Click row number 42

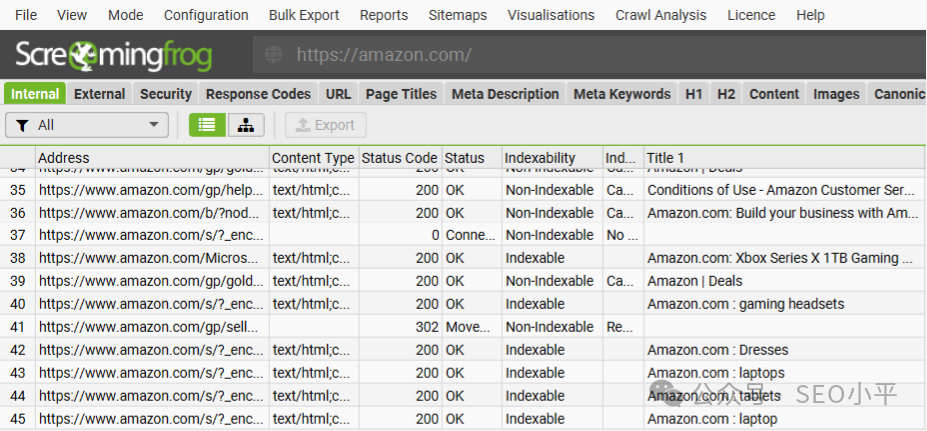pos(18,350)
